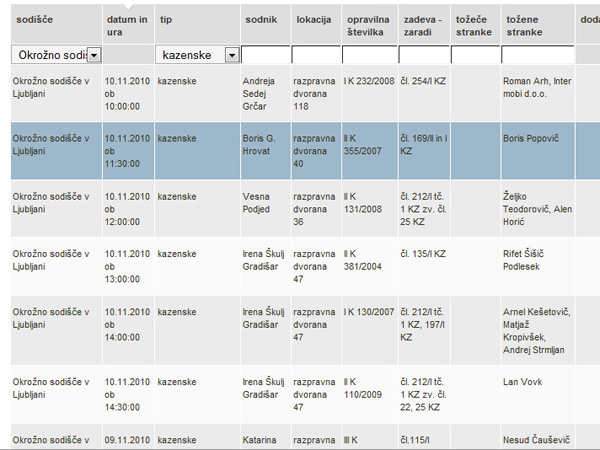600x450 pixels.
Task: Focus the zadeva - zaradi filter field
Action: click(423, 55)
